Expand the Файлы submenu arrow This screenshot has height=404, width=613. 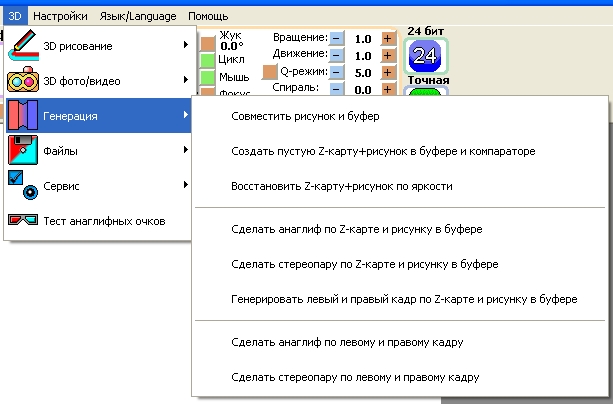(x=186, y=150)
